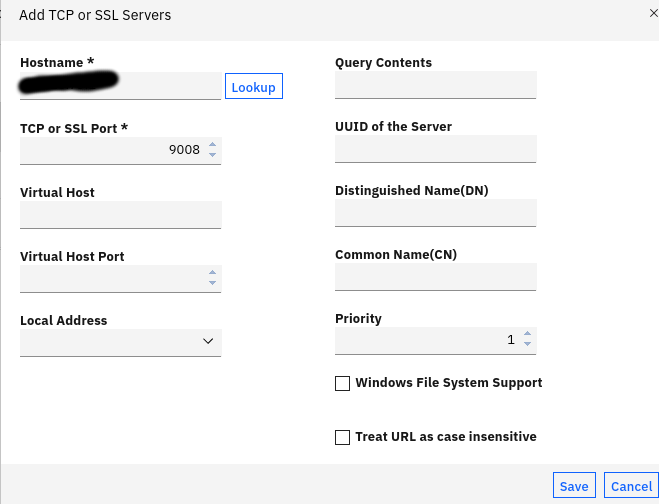Focus the Hostname input field
The height and width of the screenshot is (504, 659).
coord(120,86)
